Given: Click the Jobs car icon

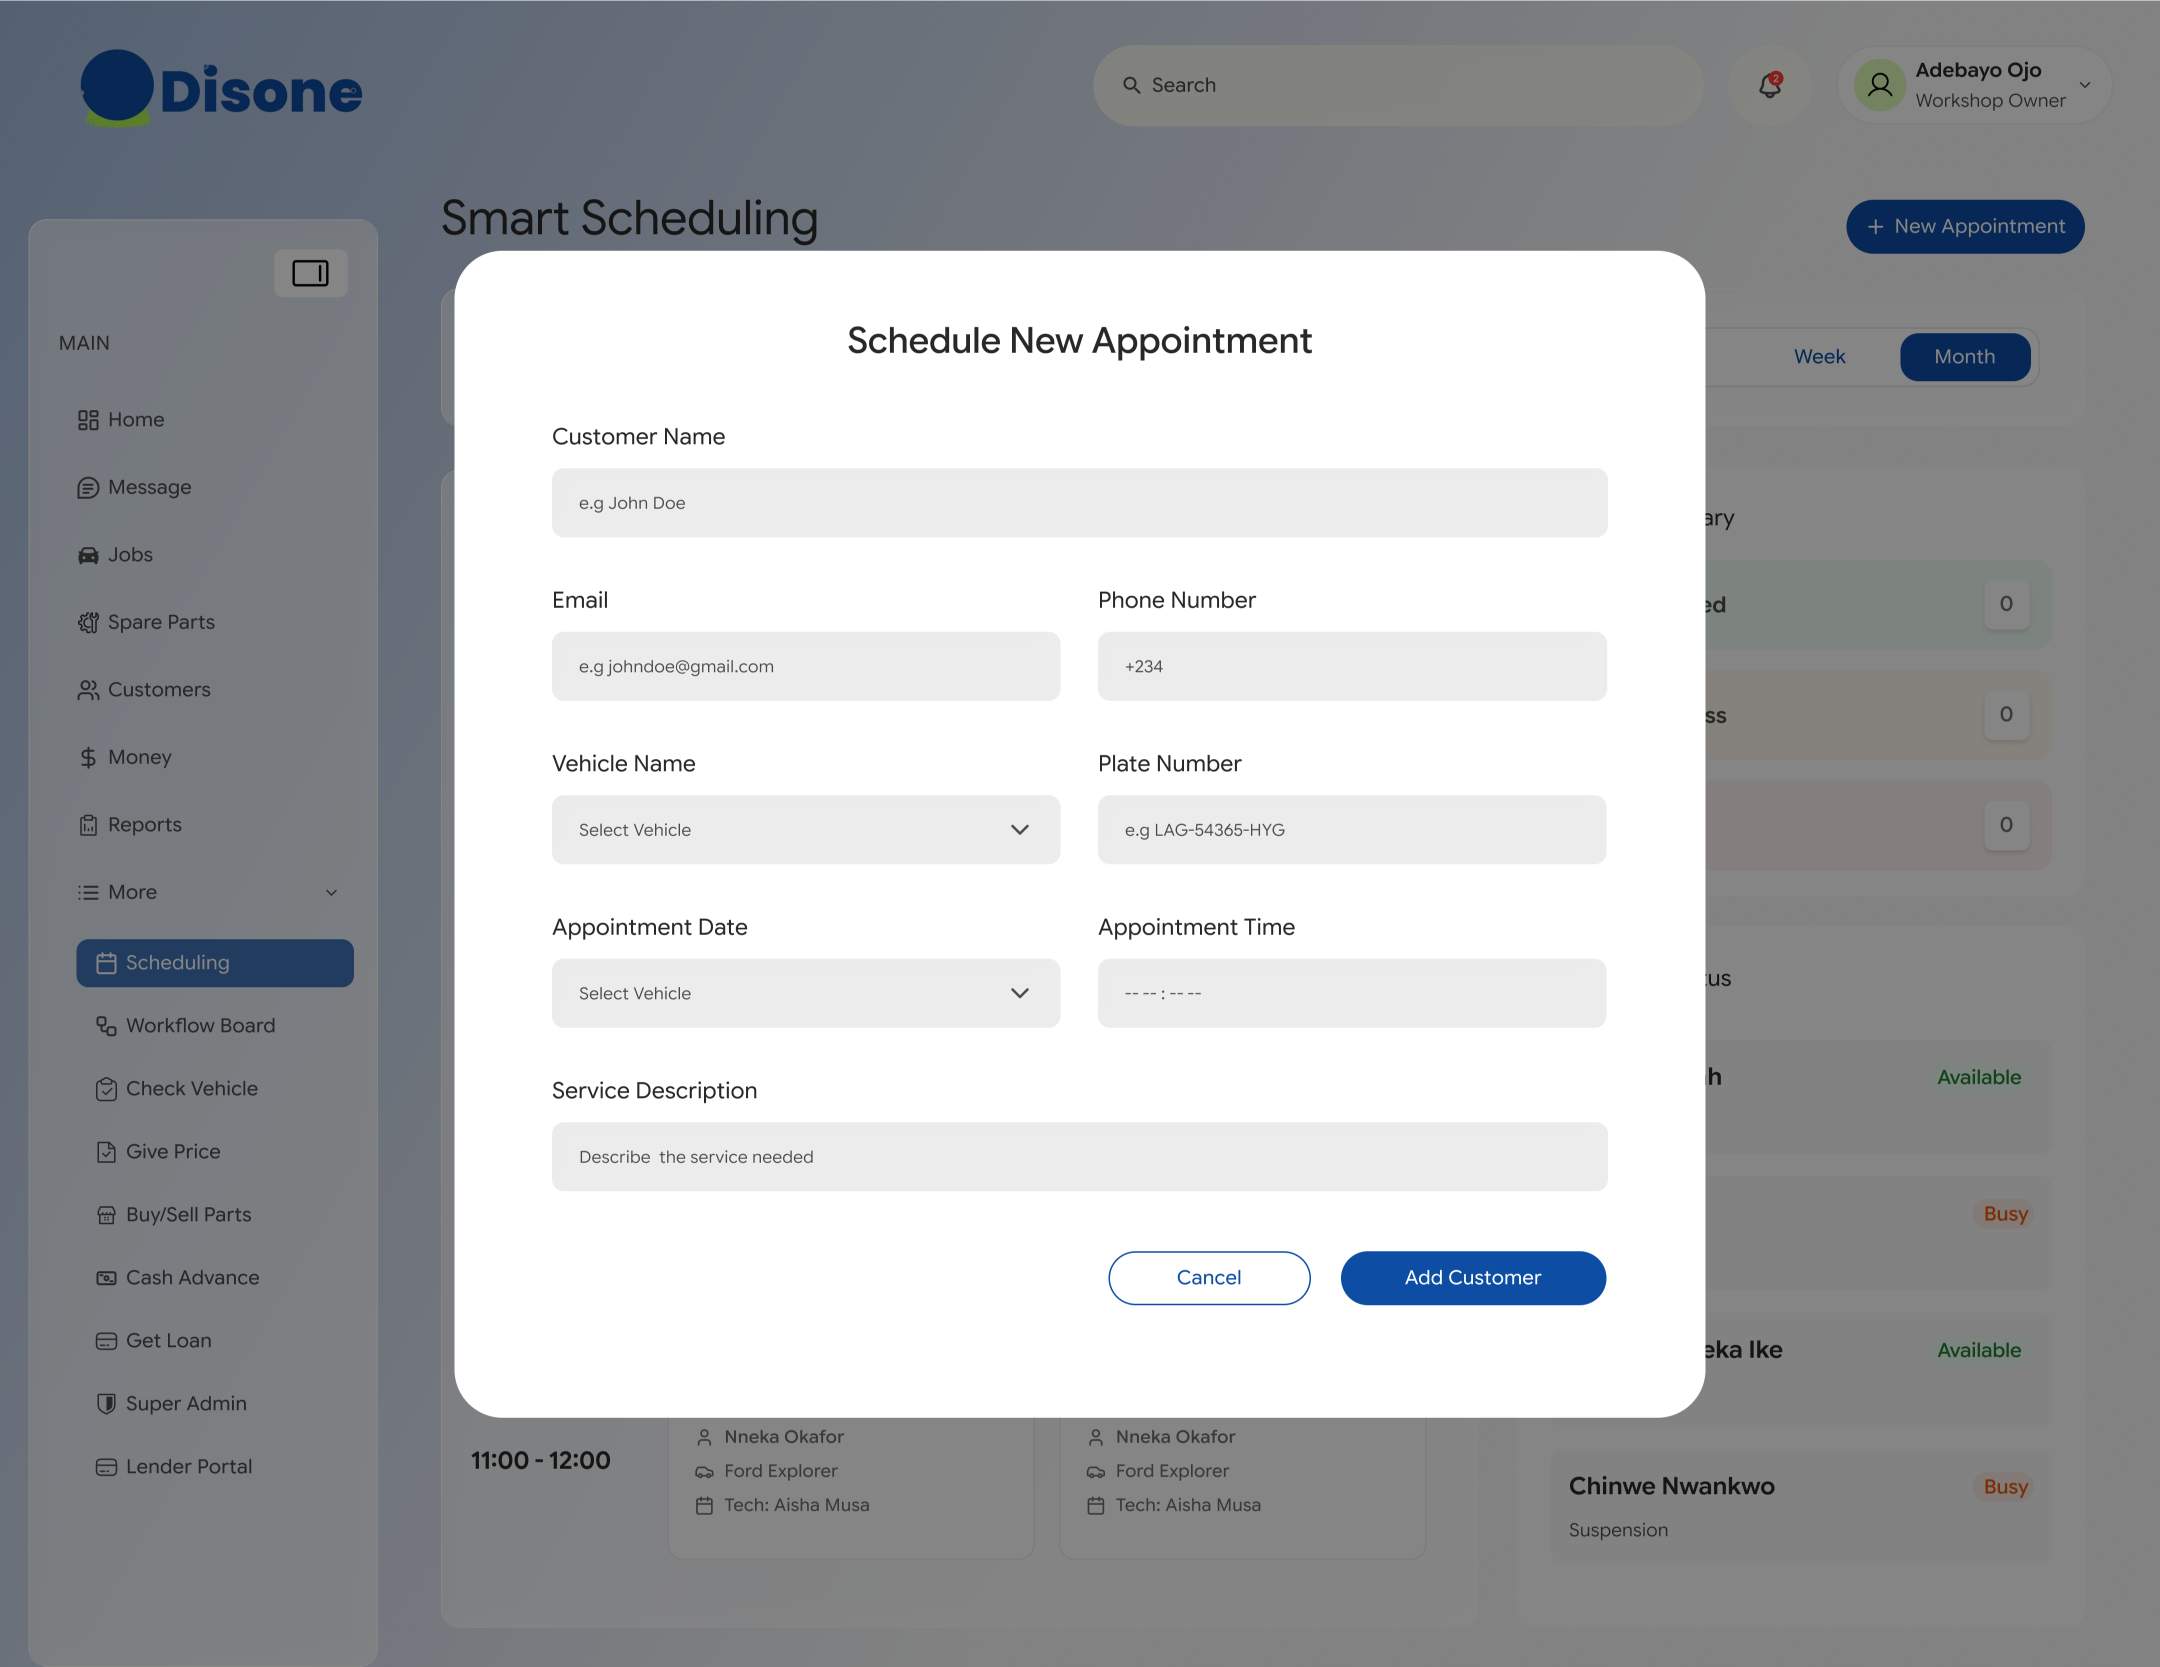Looking at the screenshot, I should pos(88,555).
